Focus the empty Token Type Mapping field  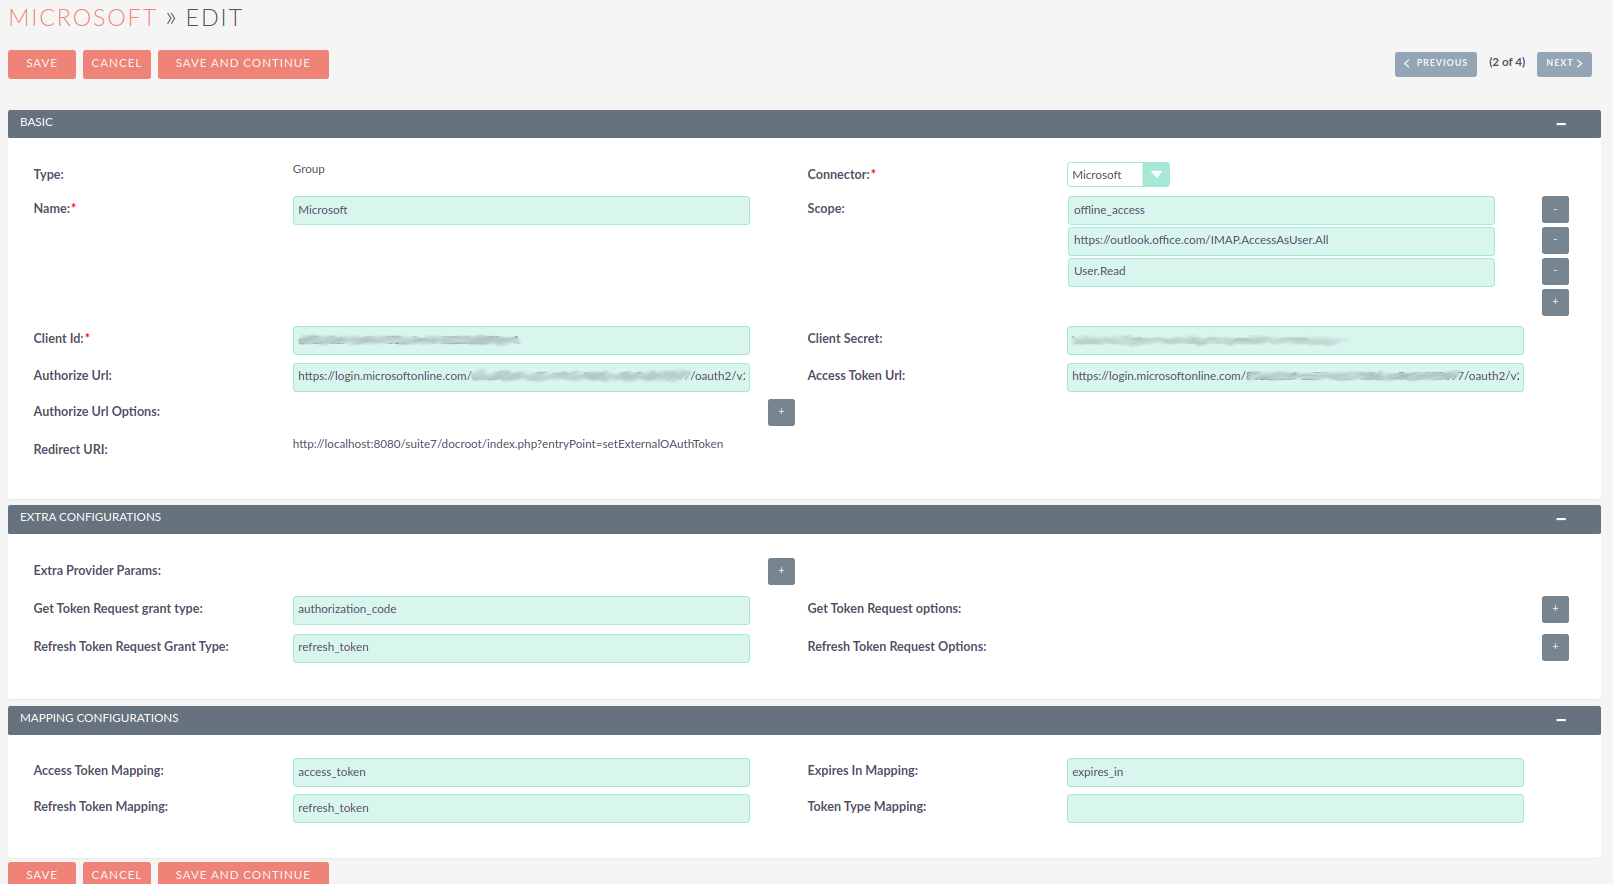1295,808
